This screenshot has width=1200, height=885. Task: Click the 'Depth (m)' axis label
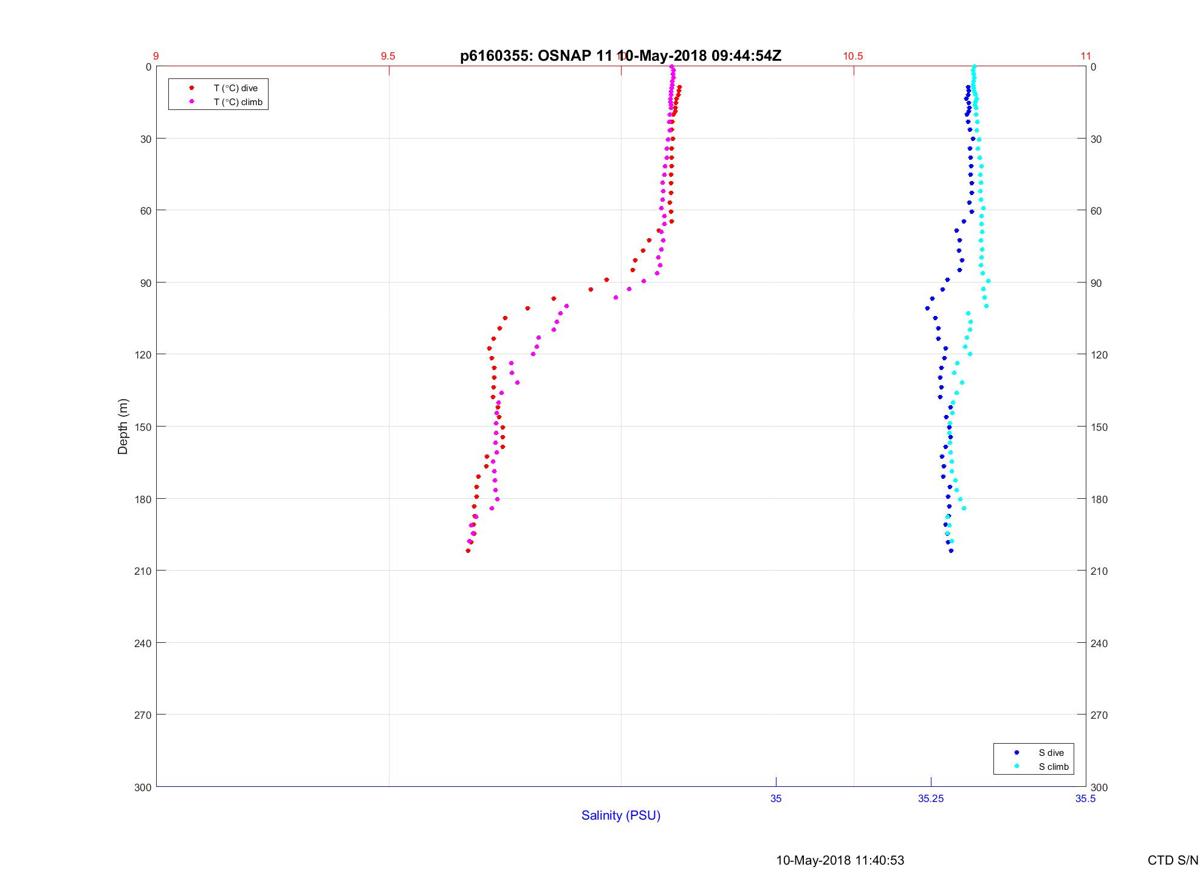(x=124, y=427)
